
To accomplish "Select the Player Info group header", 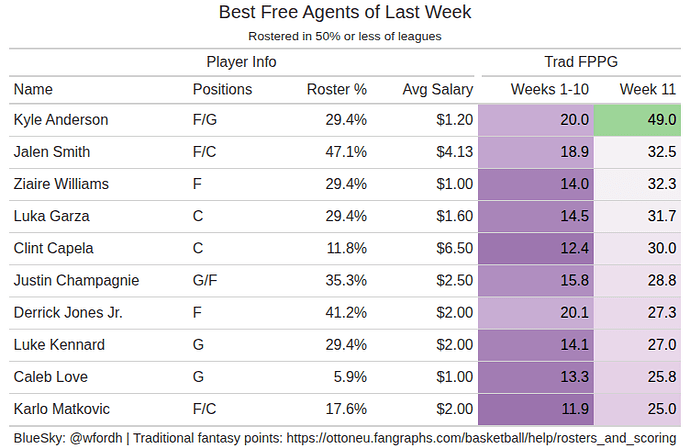I will coord(241,62).
